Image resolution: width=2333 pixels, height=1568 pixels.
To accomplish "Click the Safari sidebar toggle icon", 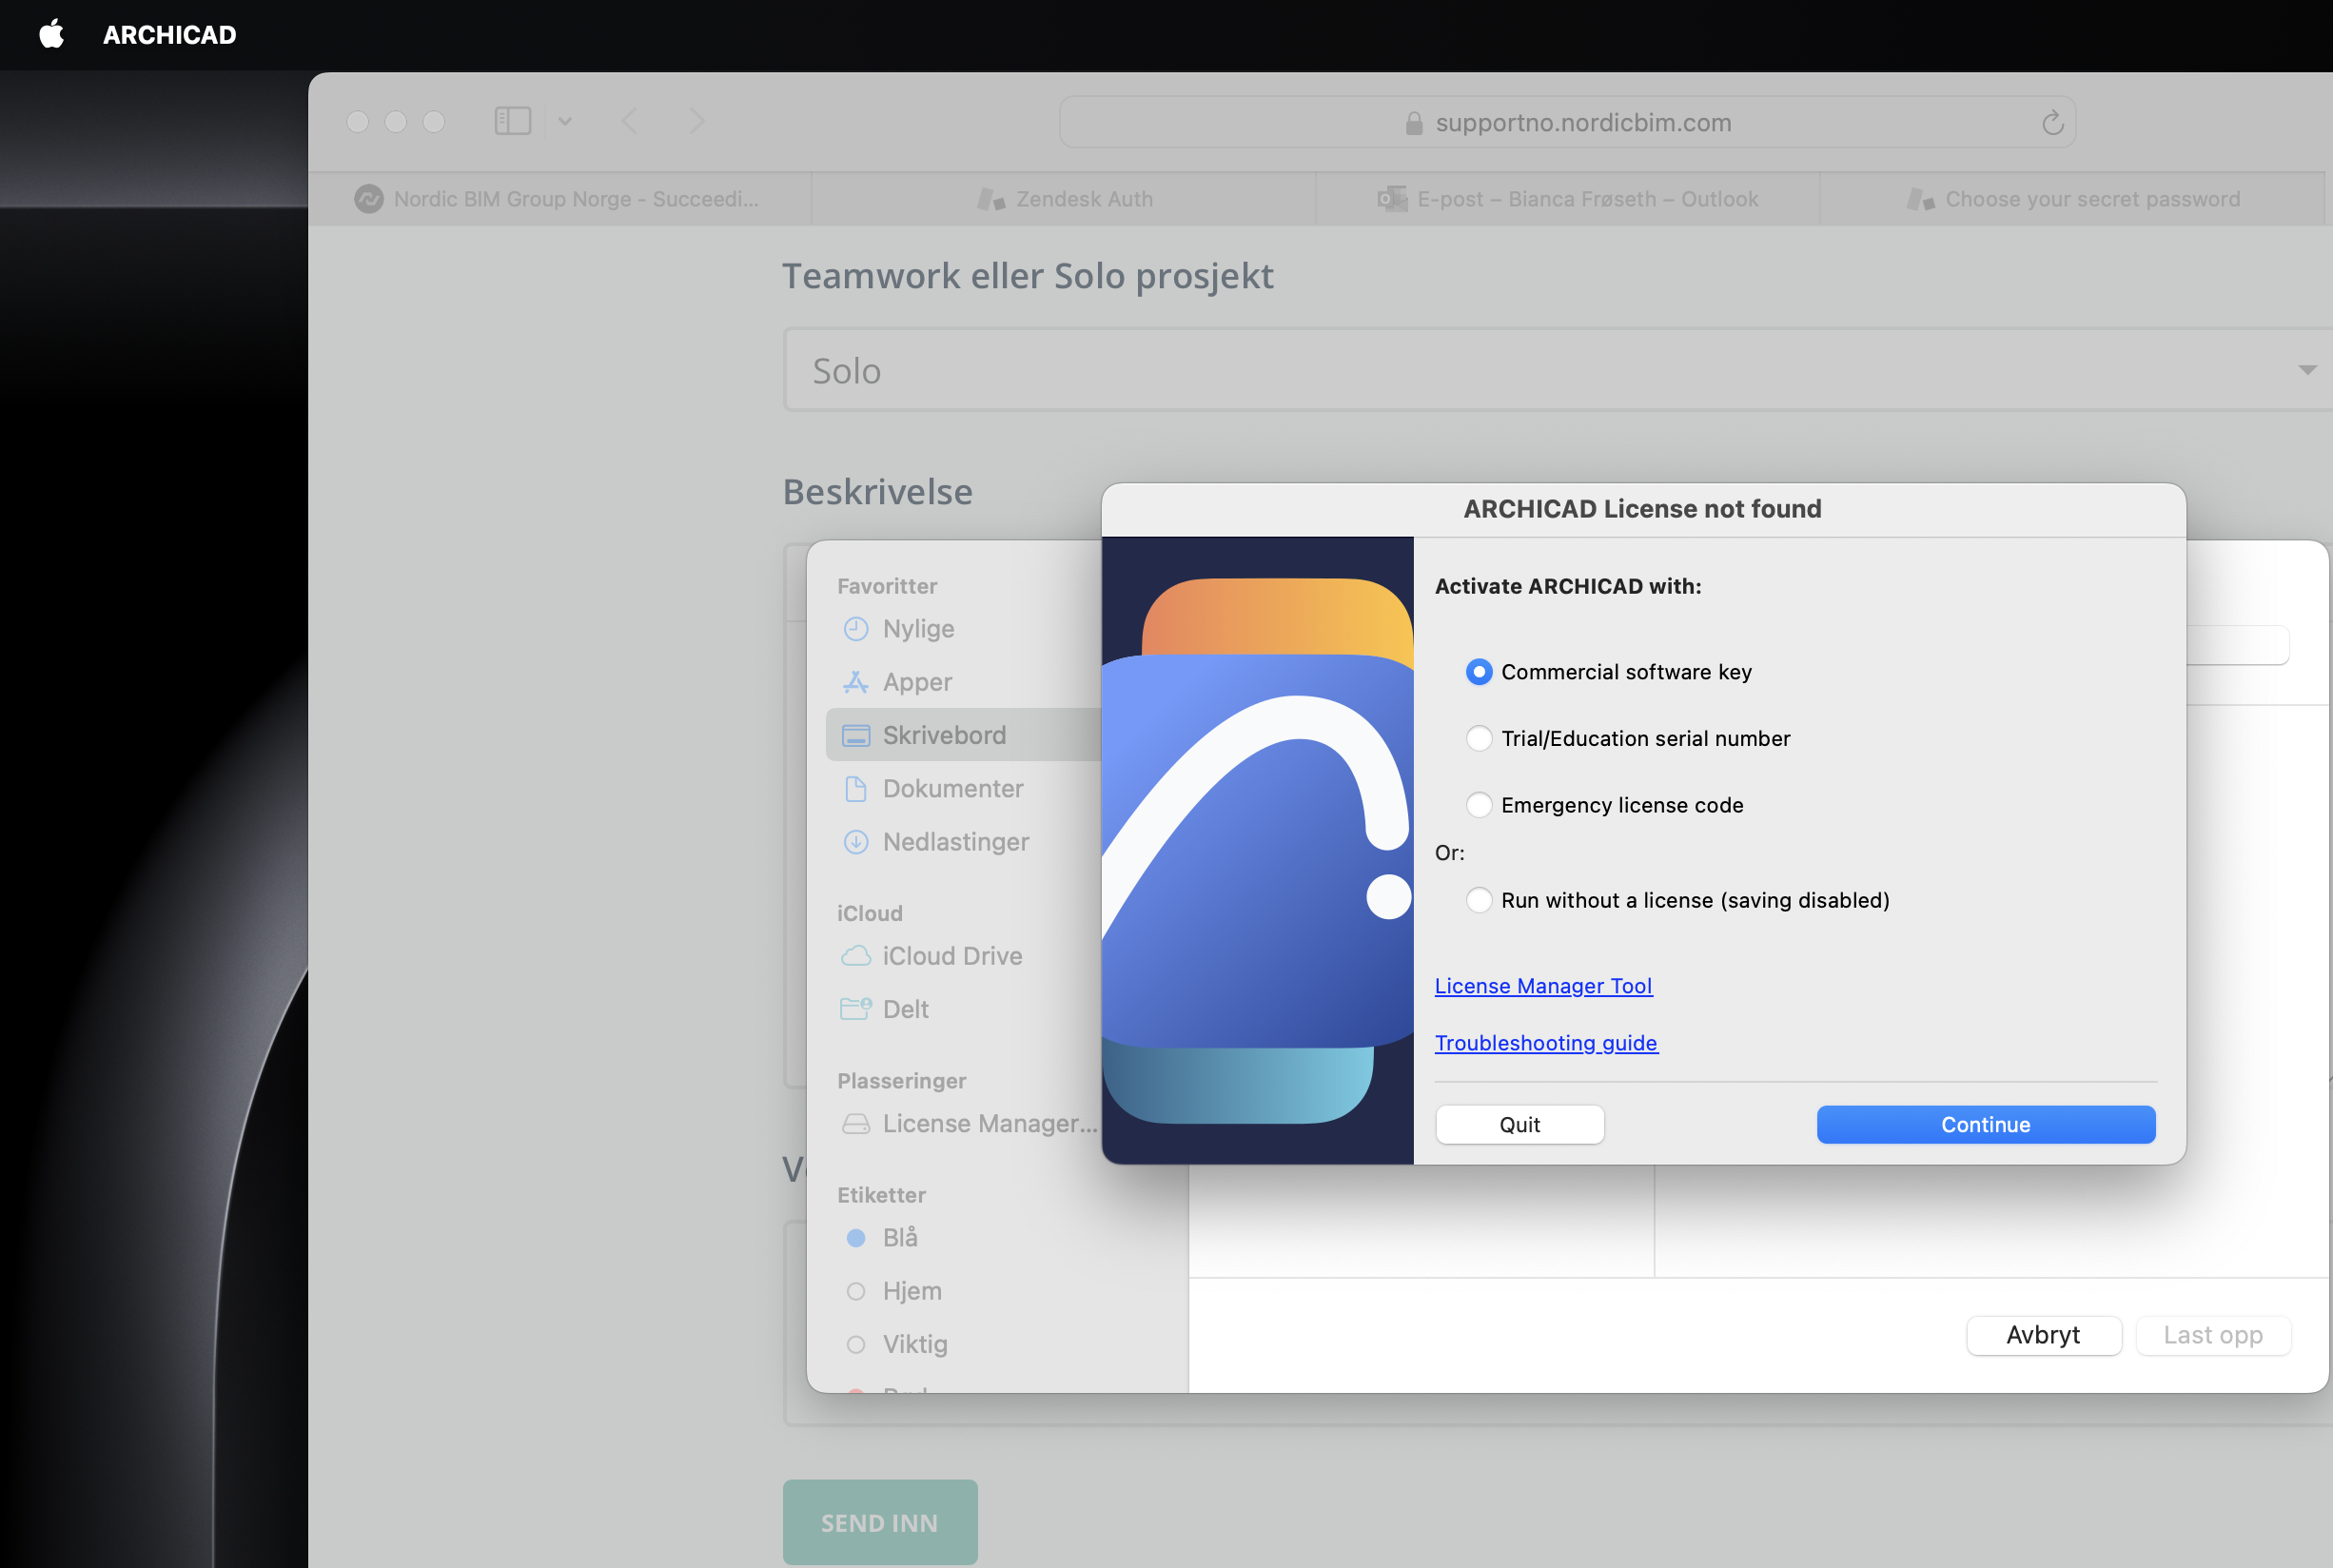I will pos(512,121).
